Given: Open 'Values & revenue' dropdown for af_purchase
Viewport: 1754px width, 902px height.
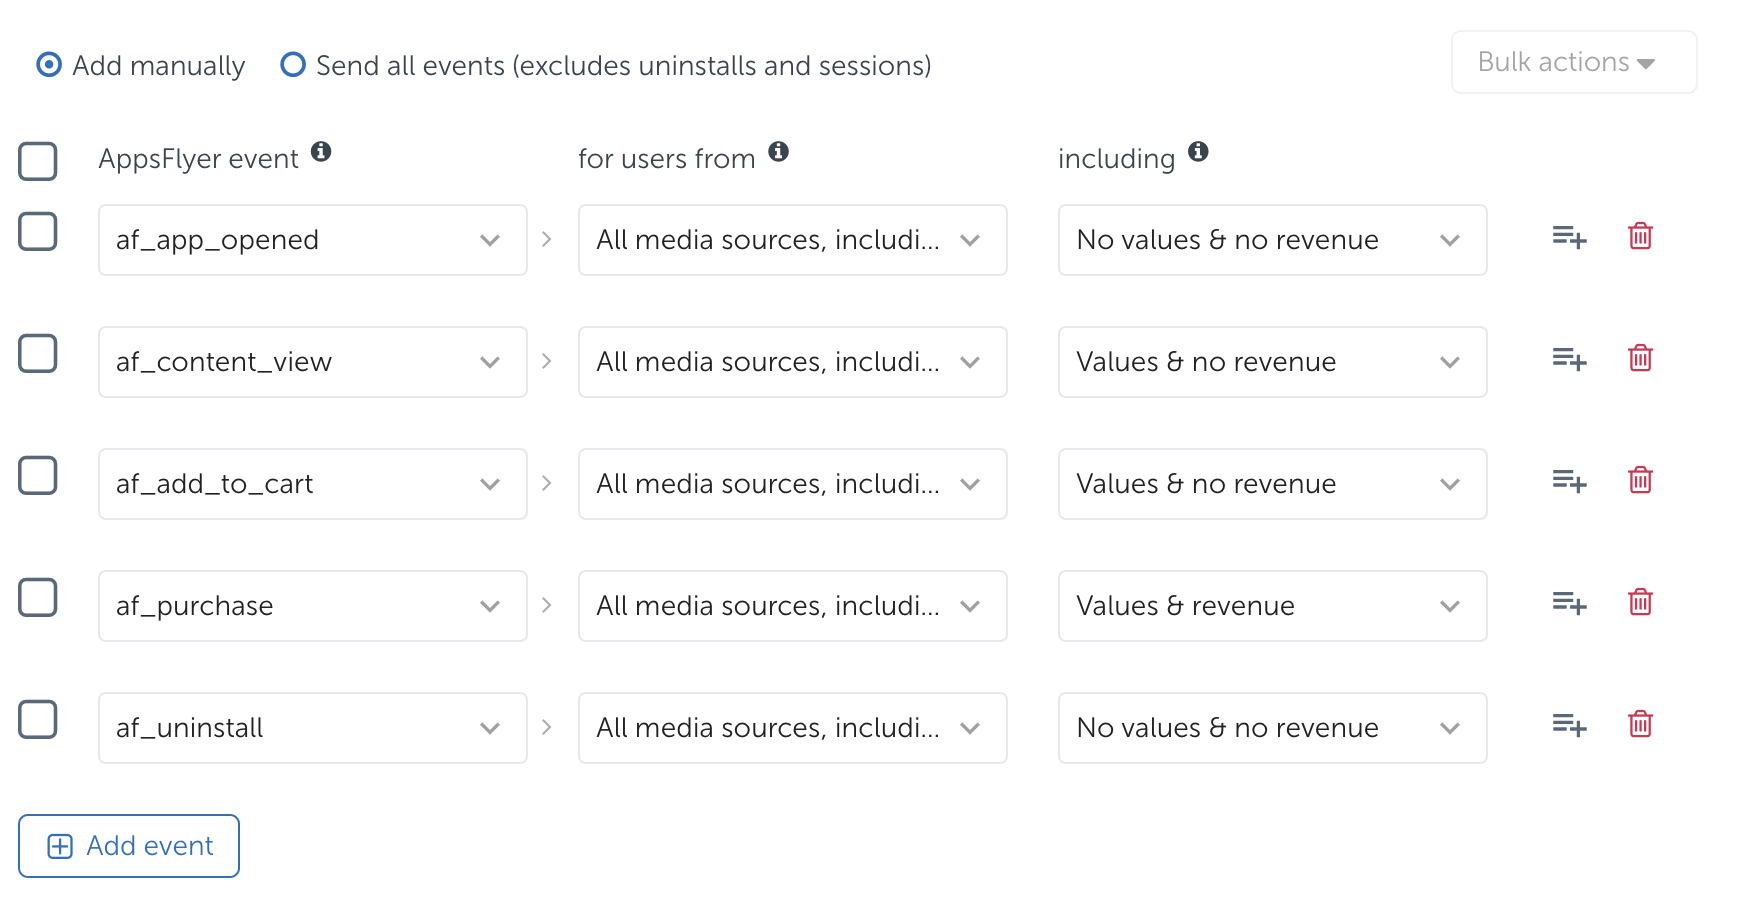Looking at the screenshot, I should 1272,606.
